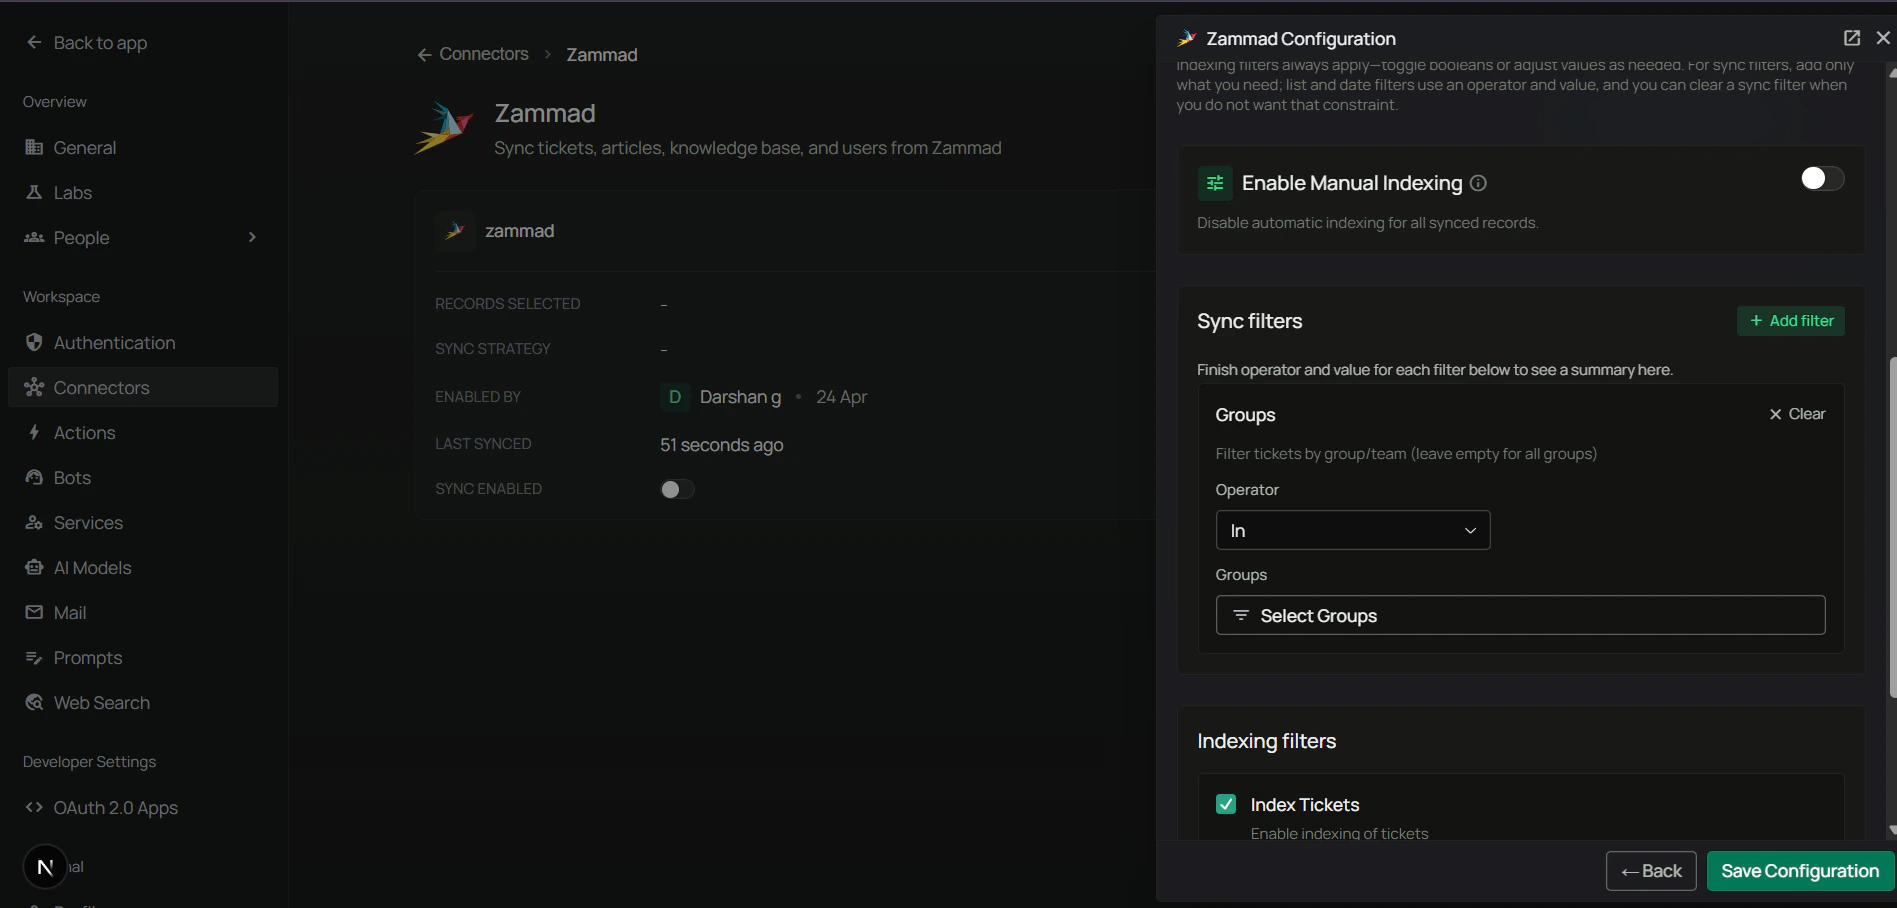Viewport: 1897px width, 908px height.
Task: Click the Zammad breadcrumb text
Action: [x=602, y=55]
